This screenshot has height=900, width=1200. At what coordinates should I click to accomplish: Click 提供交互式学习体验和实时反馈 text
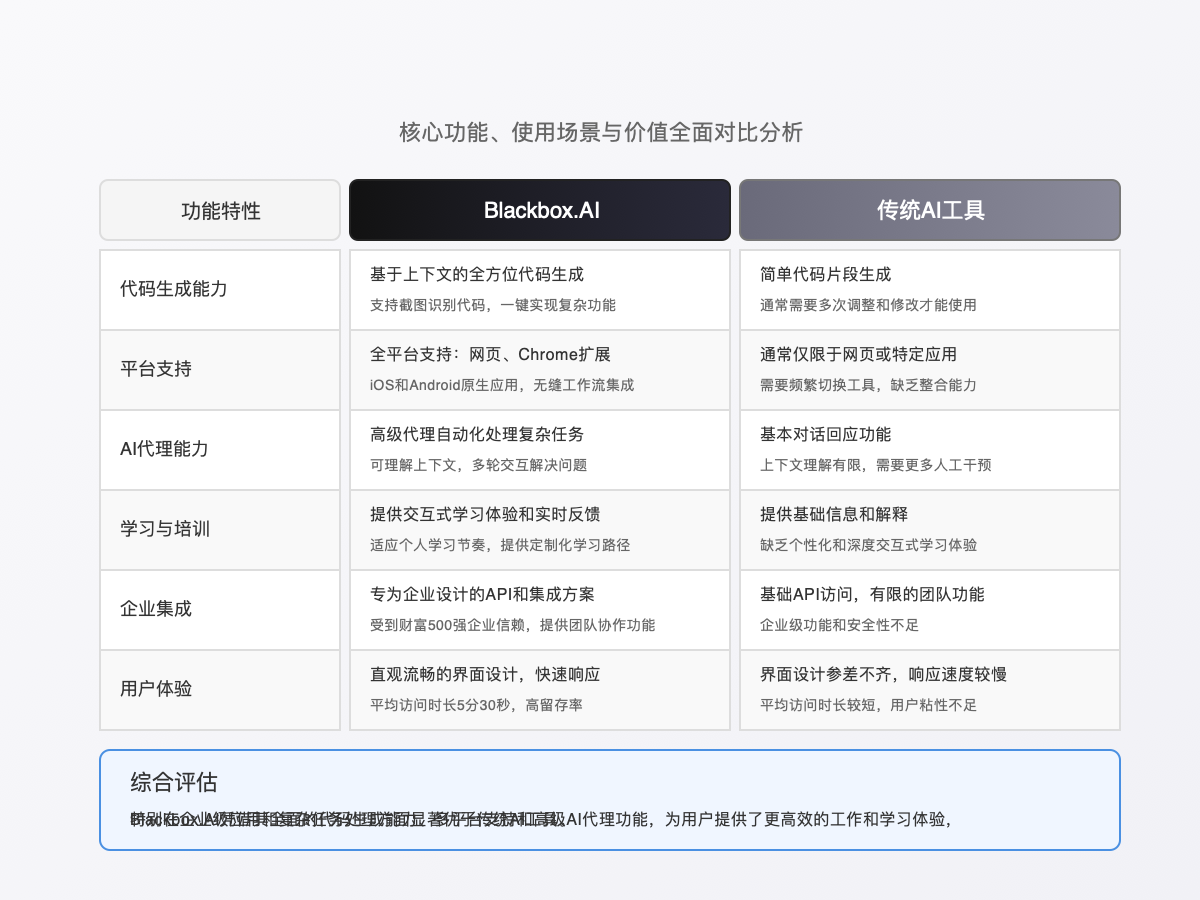pyautogui.click(x=485, y=514)
